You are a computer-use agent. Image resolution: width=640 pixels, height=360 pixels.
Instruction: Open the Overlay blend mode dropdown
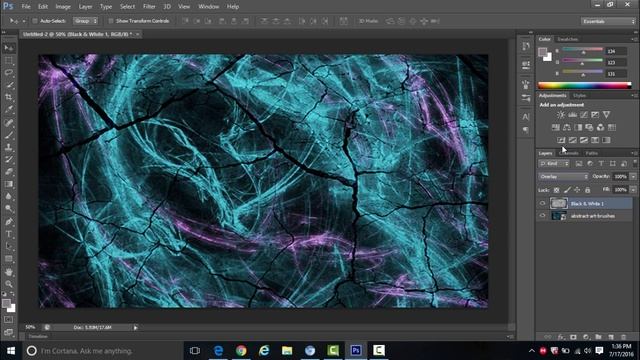(x=563, y=177)
